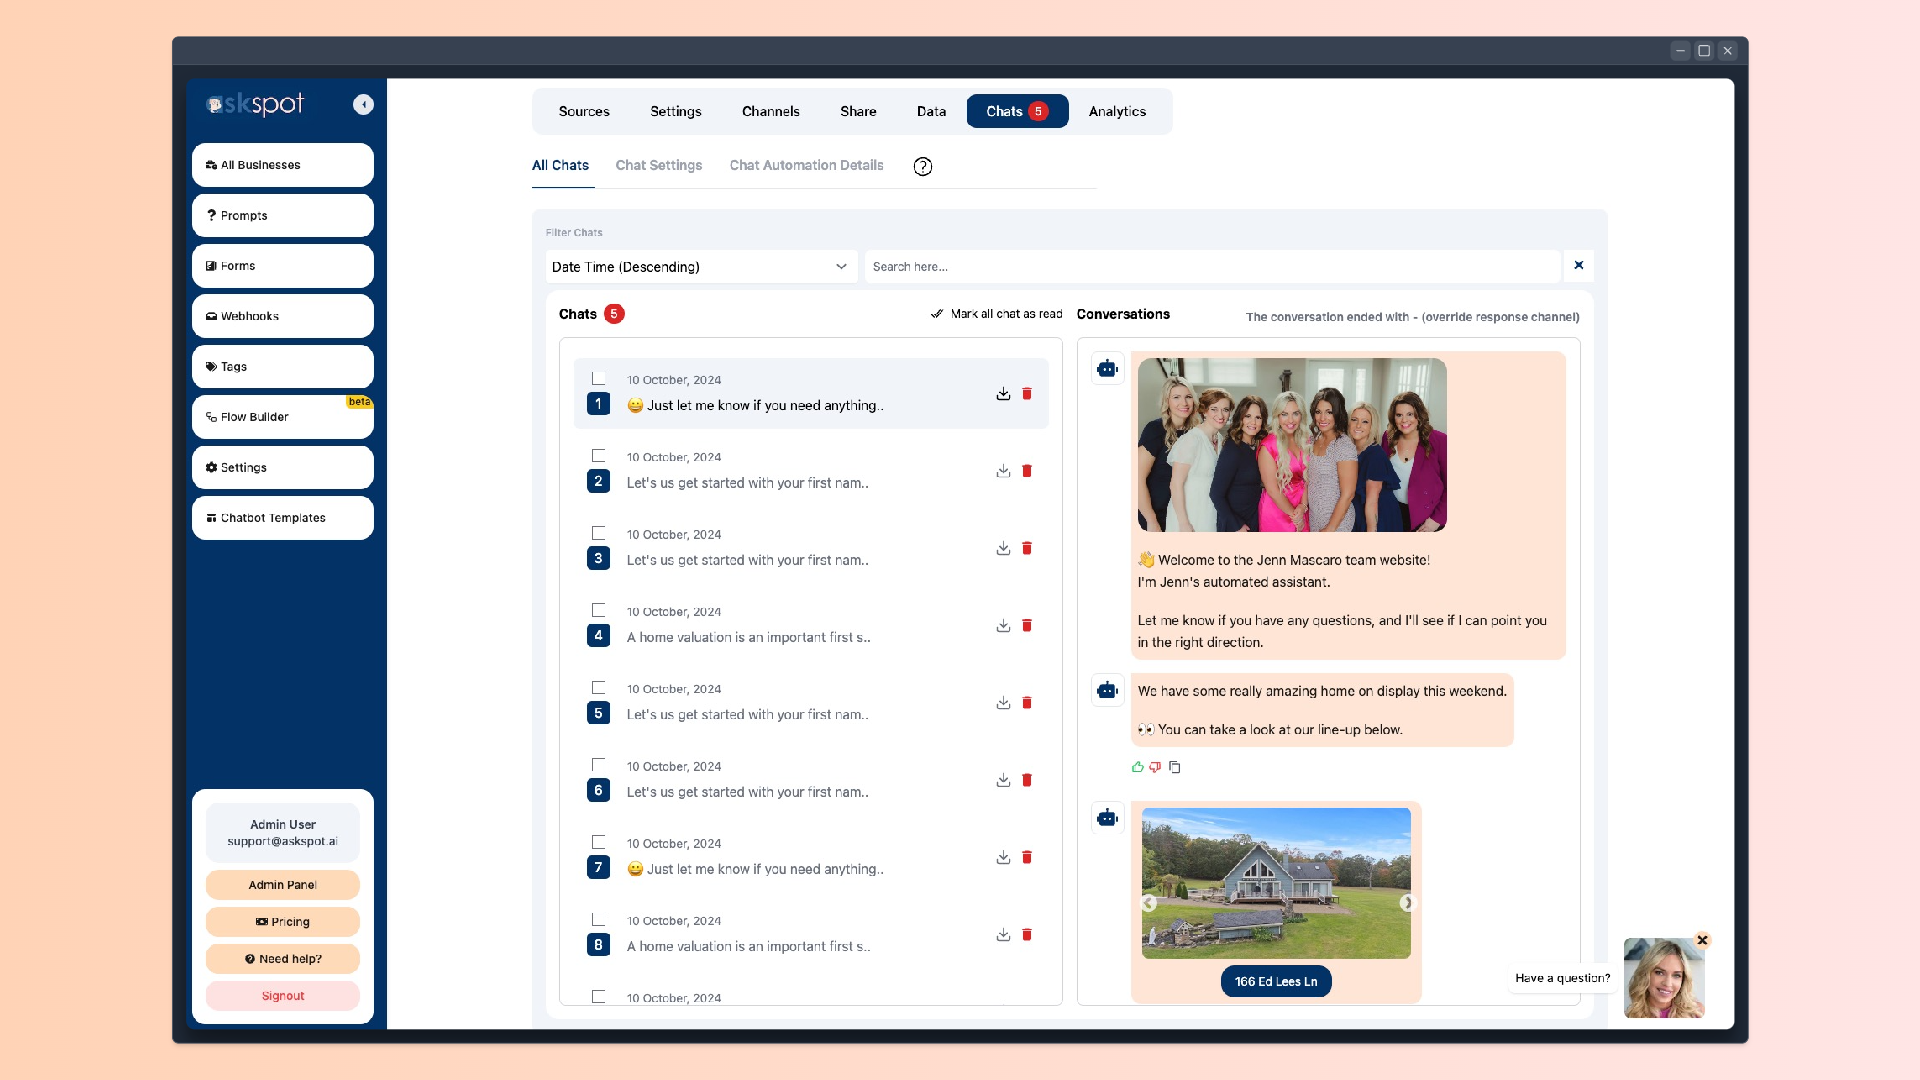The height and width of the screenshot is (1080, 1920).
Task: Click the Signout button
Action: [x=282, y=996]
